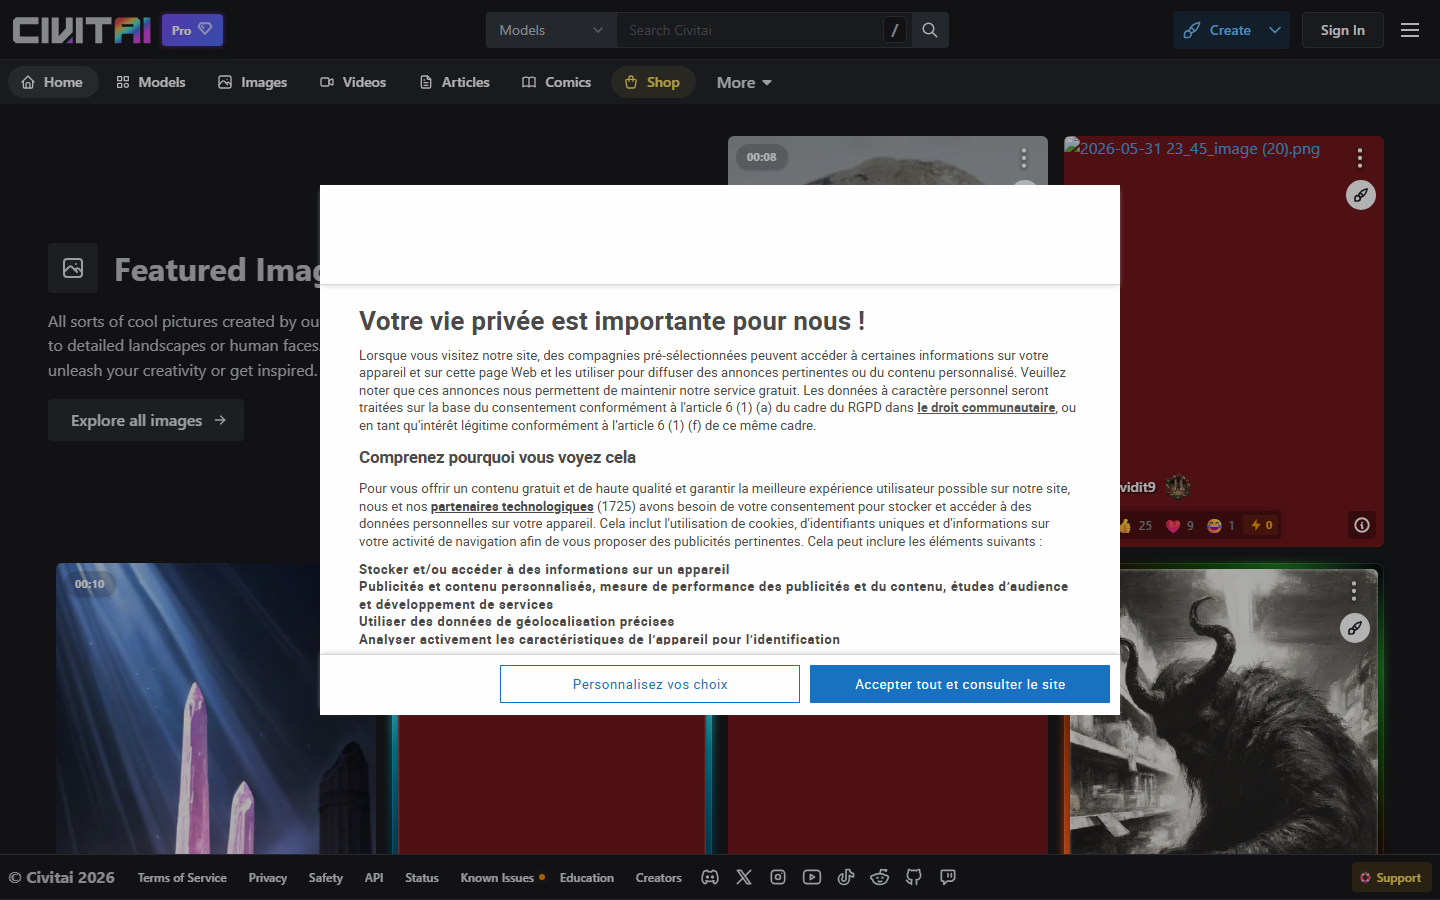This screenshot has width=1440, height=900.
Task: Click the Sign In button
Action: [x=1342, y=30]
